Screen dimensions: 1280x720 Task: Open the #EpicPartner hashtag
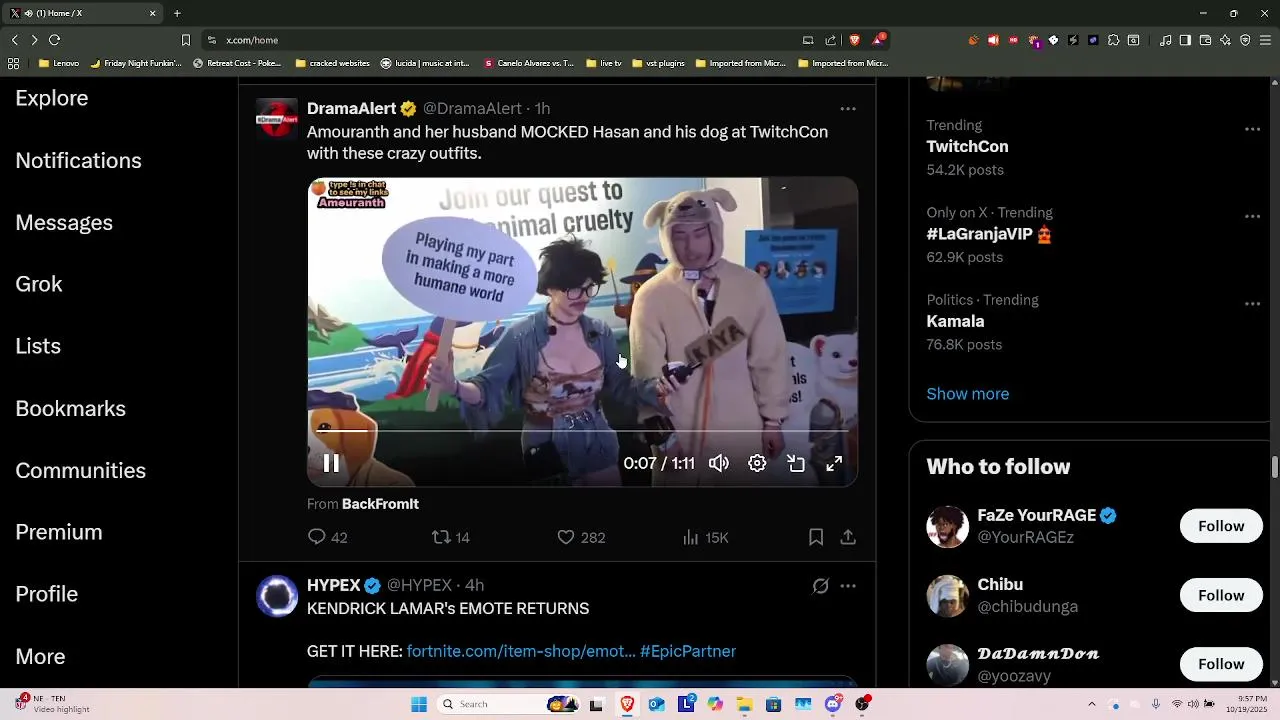pos(688,651)
